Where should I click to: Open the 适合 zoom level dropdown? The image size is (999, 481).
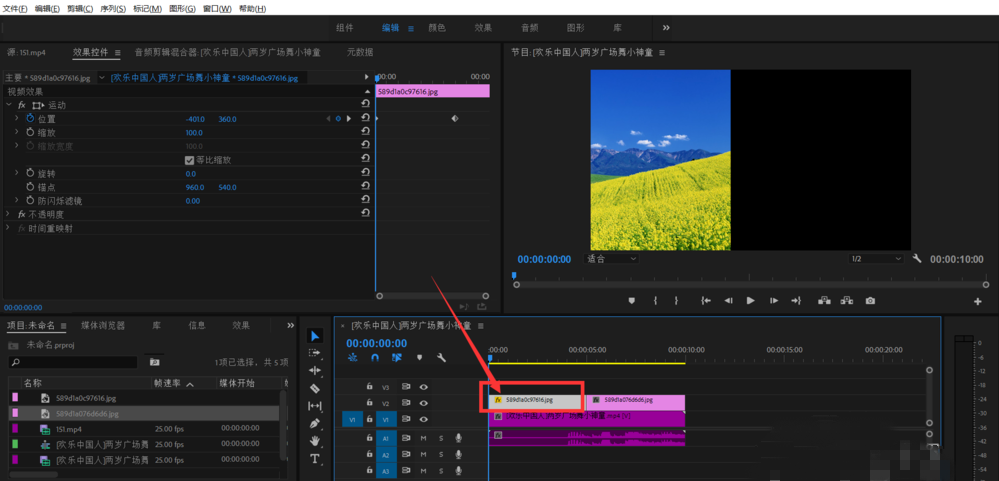point(611,258)
